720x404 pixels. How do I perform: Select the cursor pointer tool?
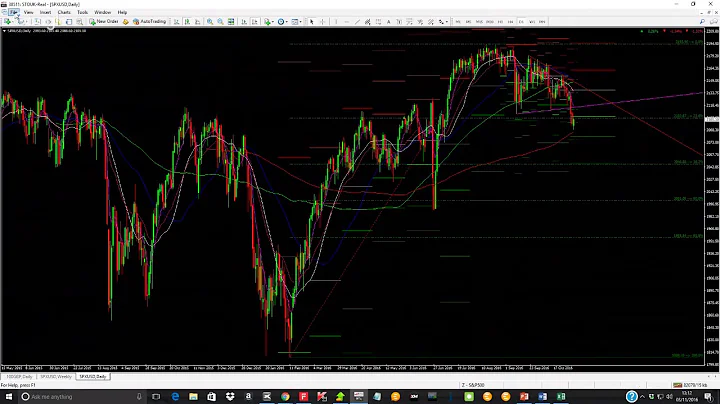[312, 22]
